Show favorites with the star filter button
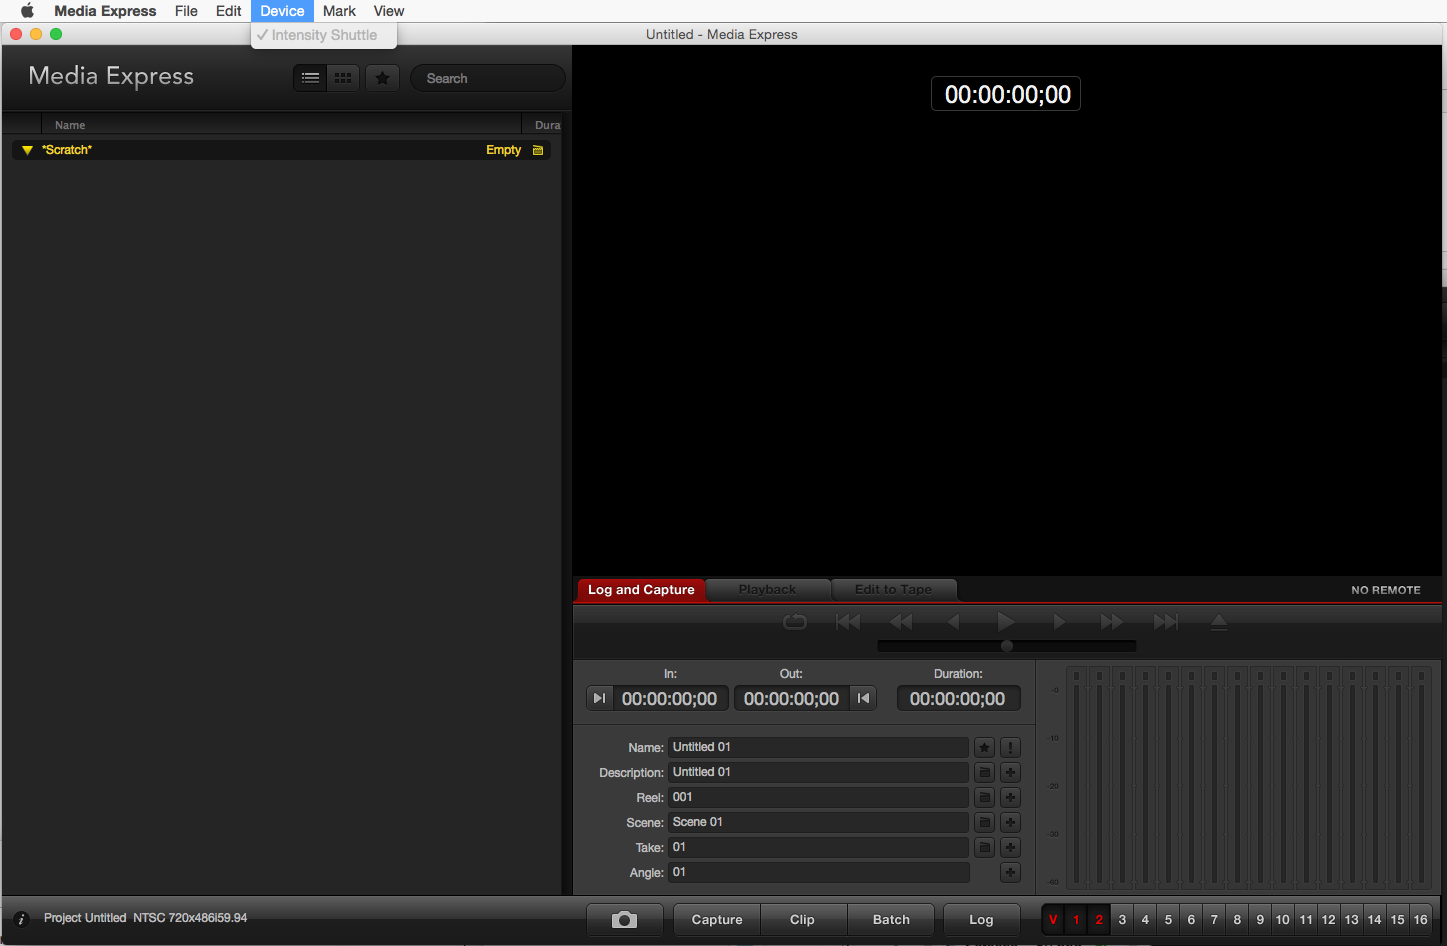 382,78
